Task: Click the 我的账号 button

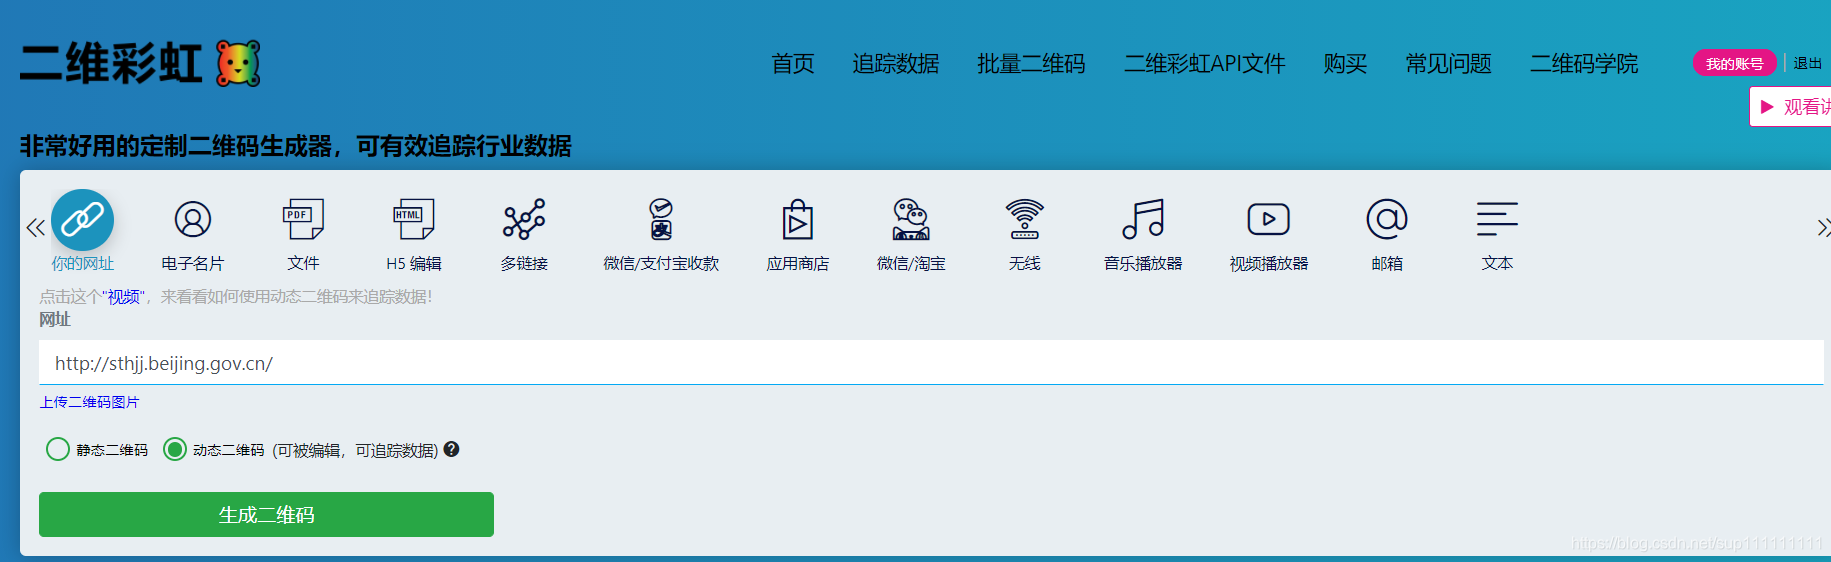Action: point(1735,63)
